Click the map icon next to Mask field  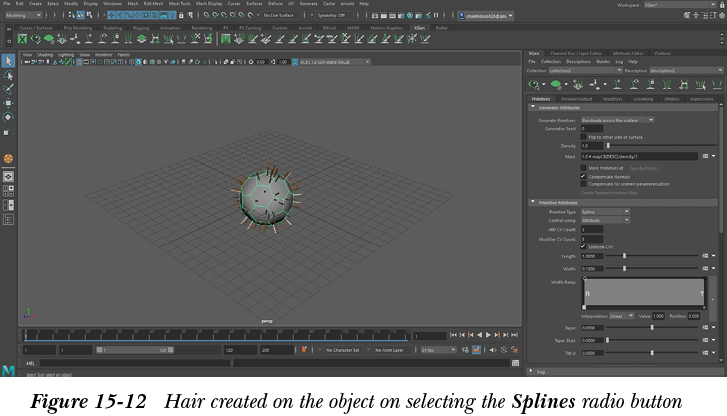pyautogui.click(x=706, y=156)
